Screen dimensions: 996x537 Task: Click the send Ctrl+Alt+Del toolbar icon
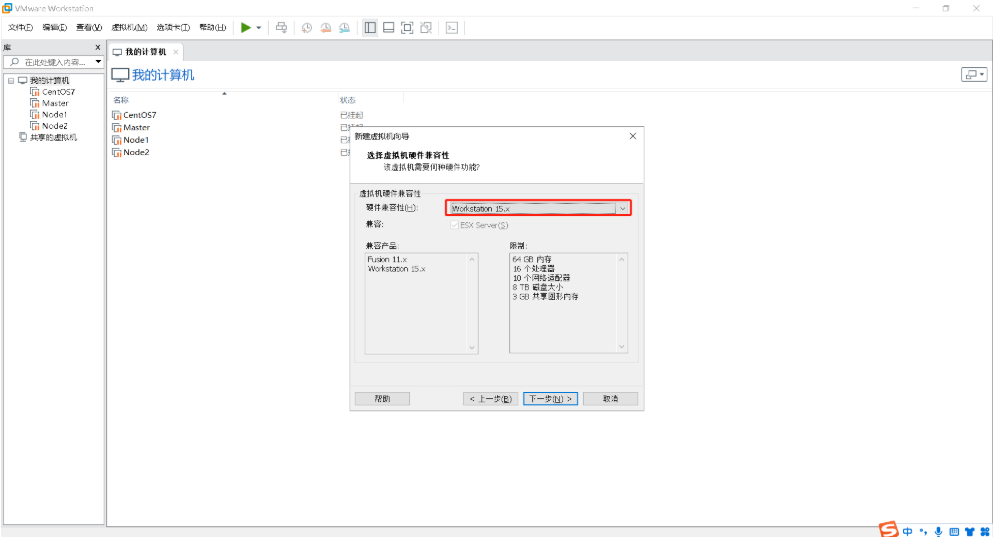281,27
